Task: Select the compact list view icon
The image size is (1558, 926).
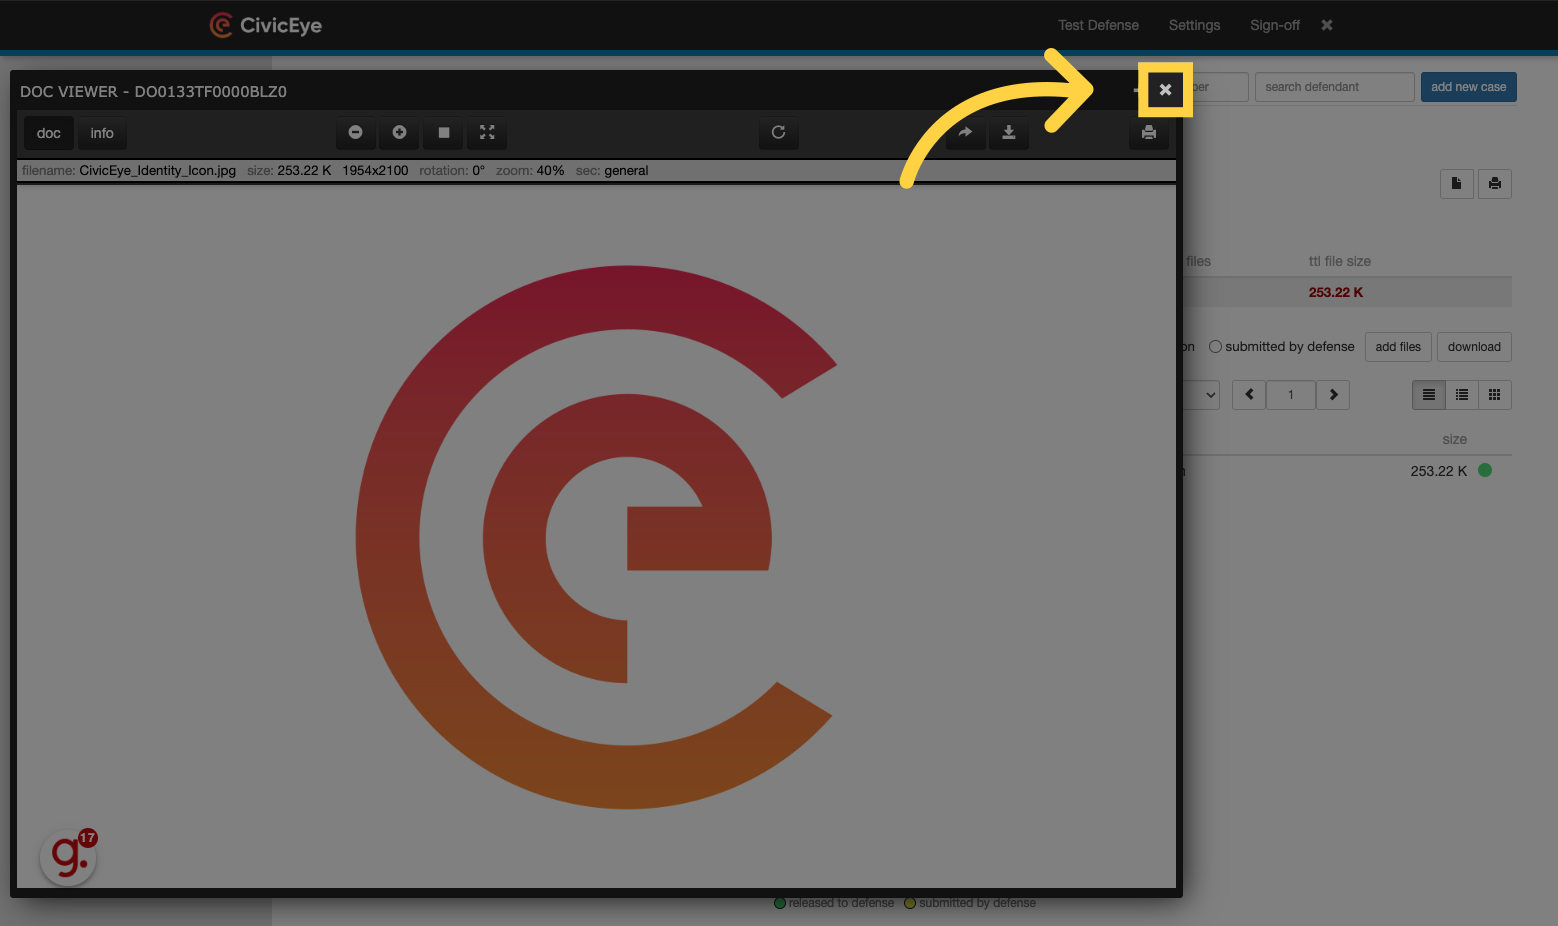Action: click(1428, 395)
